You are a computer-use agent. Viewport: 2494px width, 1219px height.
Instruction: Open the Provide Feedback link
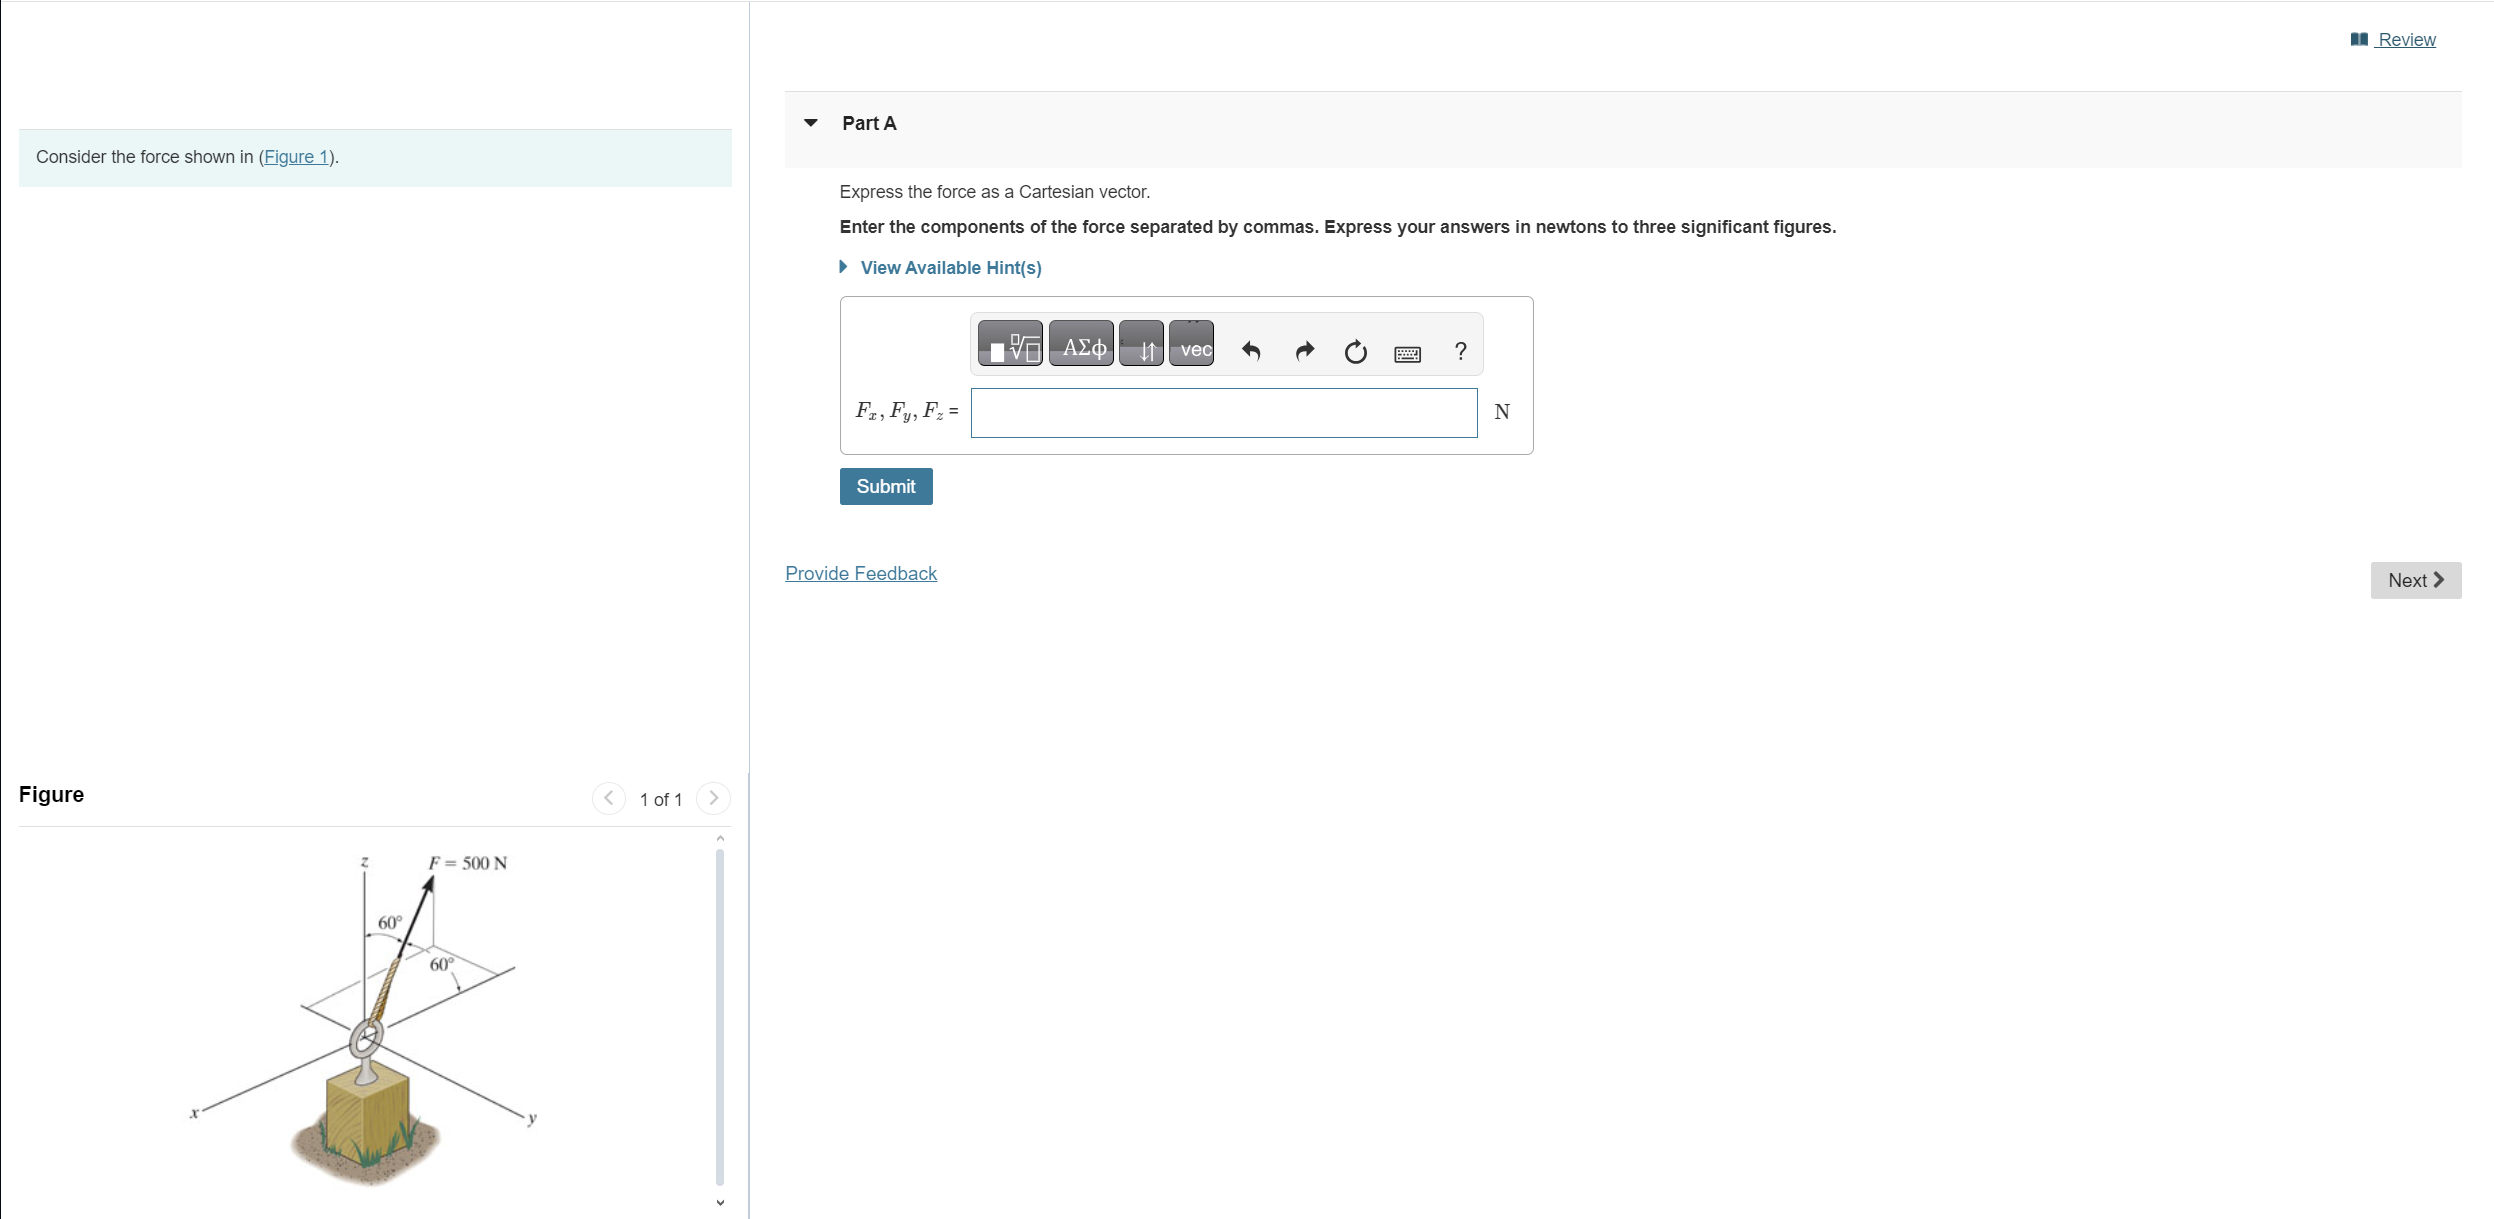point(861,574)
